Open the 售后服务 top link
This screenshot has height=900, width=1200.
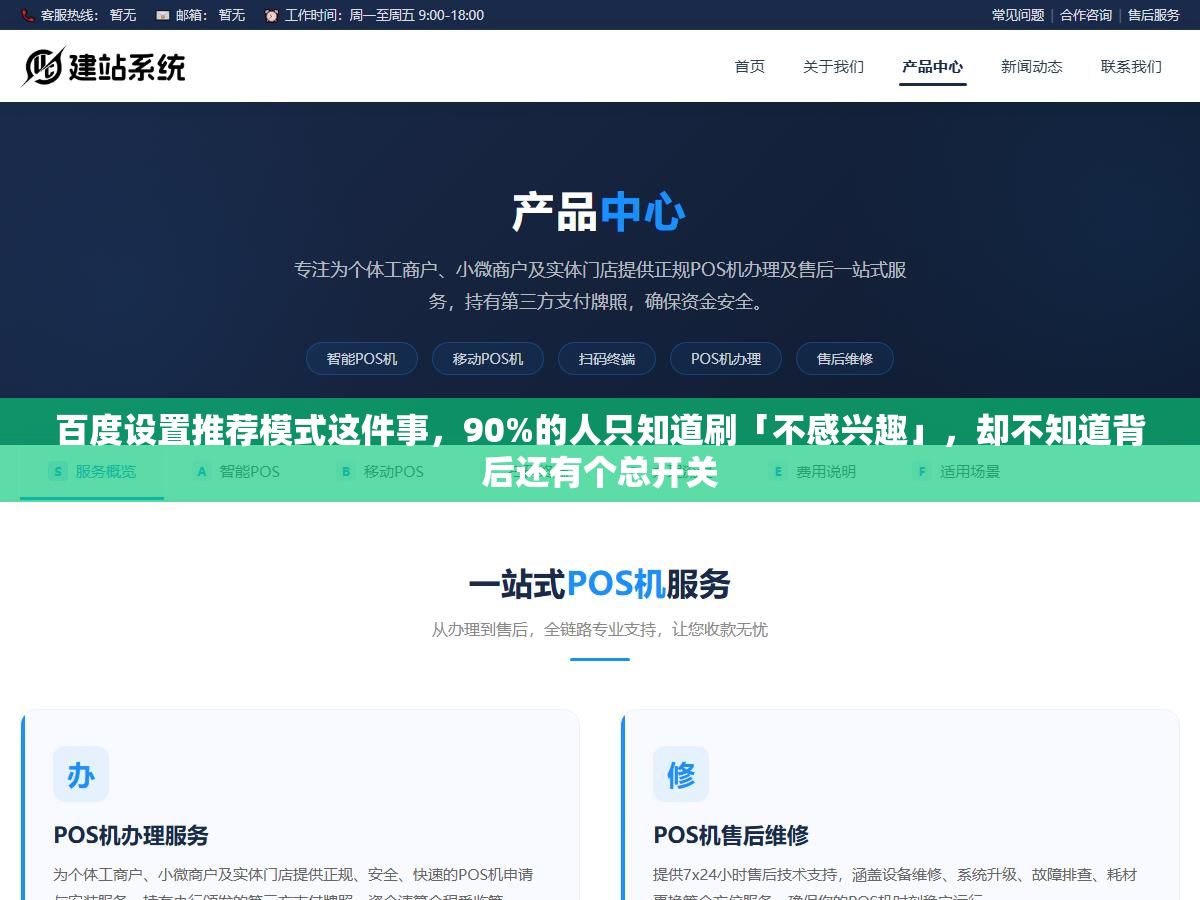tap(1154, 15)
